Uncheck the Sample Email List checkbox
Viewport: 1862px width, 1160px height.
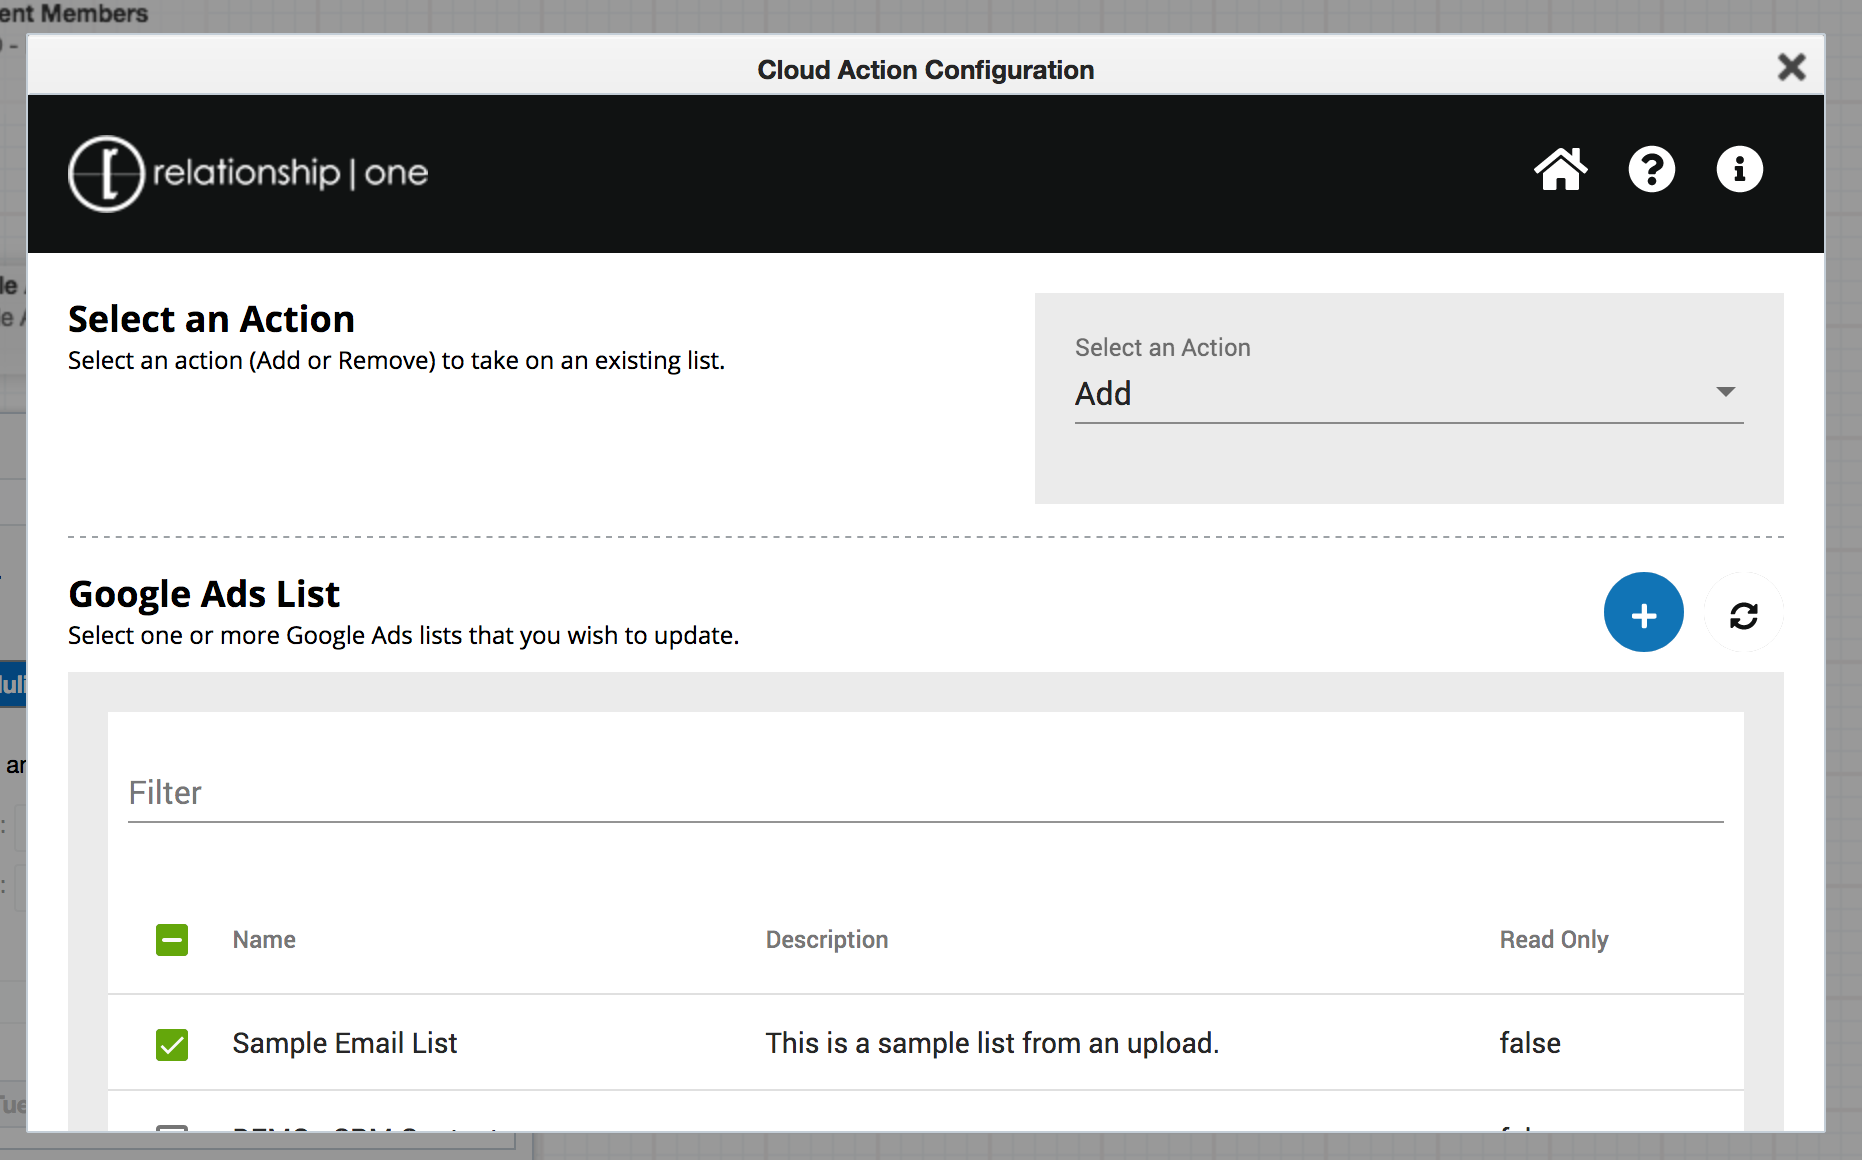click(172, 1044)
